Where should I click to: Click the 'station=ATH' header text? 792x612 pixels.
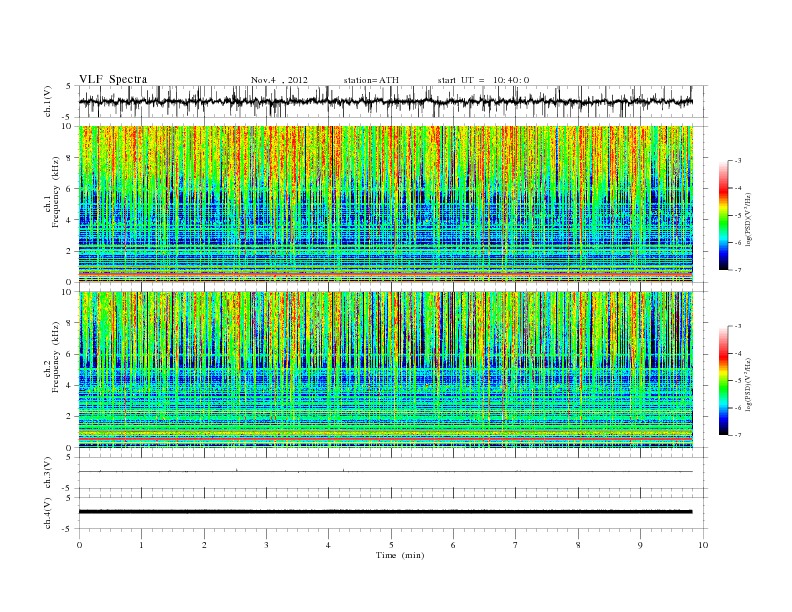coord(371,80)
